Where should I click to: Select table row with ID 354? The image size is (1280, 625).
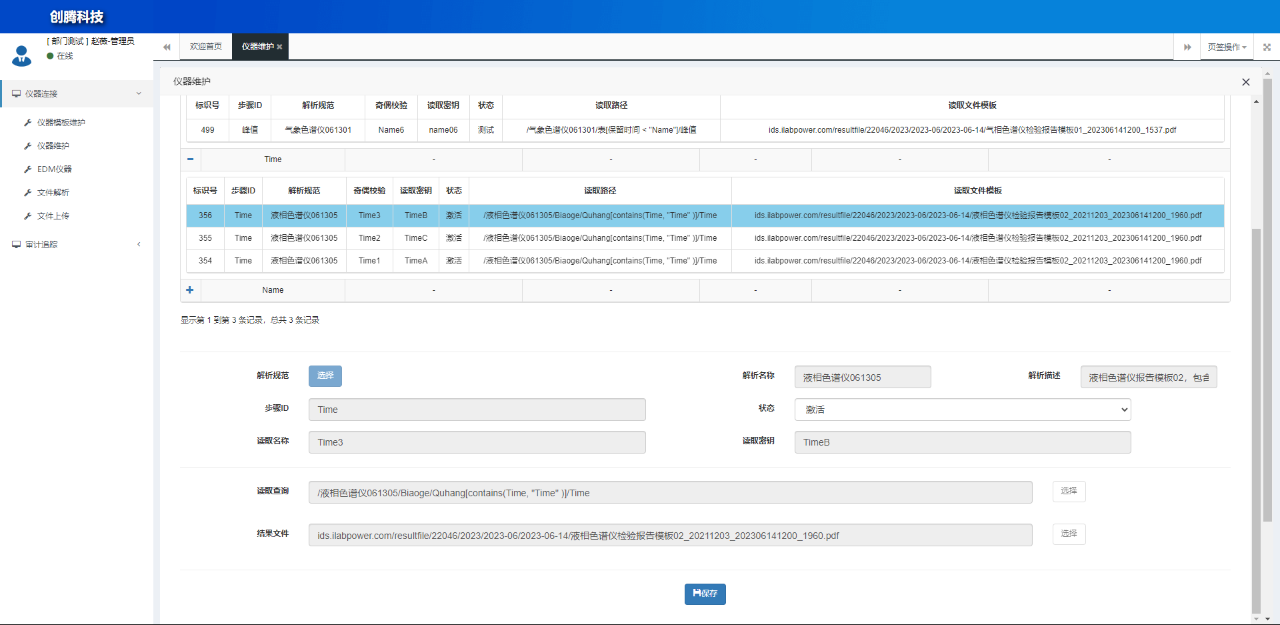point(705,260)
